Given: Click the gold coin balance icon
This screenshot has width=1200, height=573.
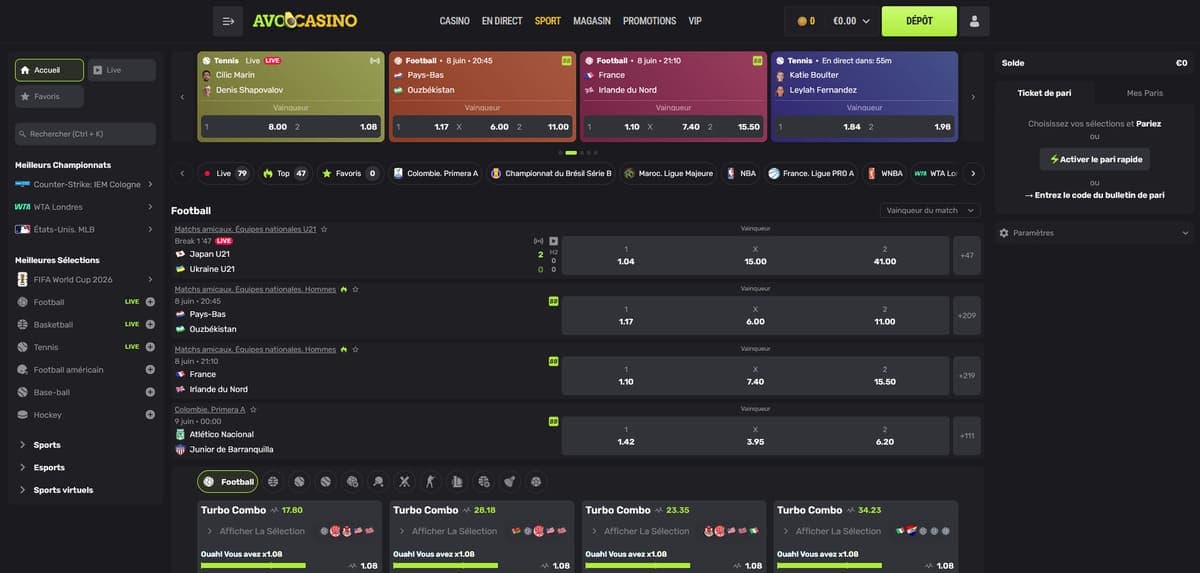Looking at the screenshot, I should pyautogui.click(x=802, y=21).
